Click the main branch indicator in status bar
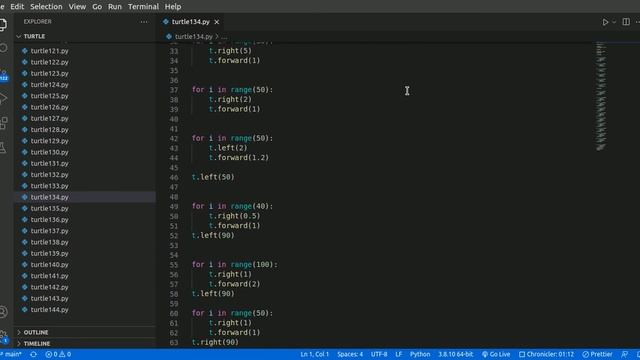The height and width of the screenshot is (360, 640). tap(11, 354)
